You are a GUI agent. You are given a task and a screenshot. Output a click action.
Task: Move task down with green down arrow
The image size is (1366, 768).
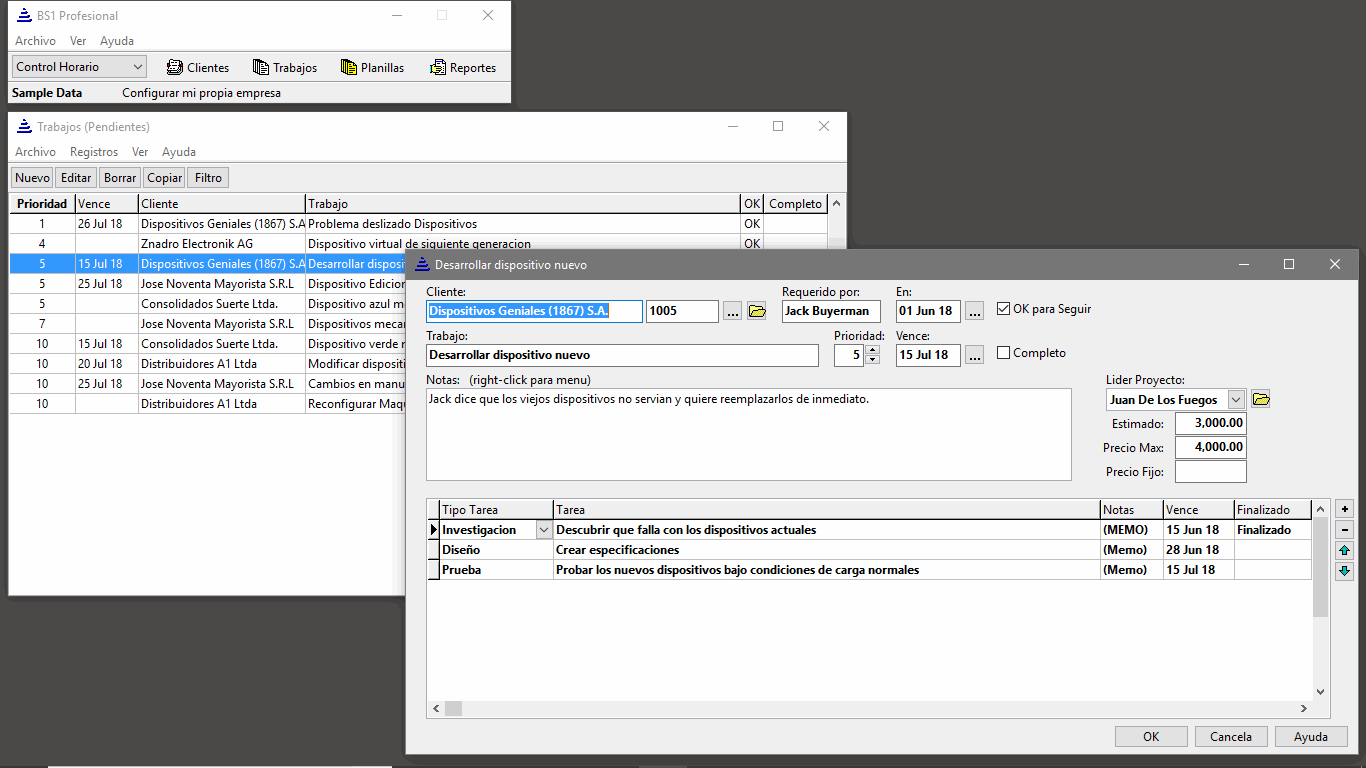coord(1344,571)
